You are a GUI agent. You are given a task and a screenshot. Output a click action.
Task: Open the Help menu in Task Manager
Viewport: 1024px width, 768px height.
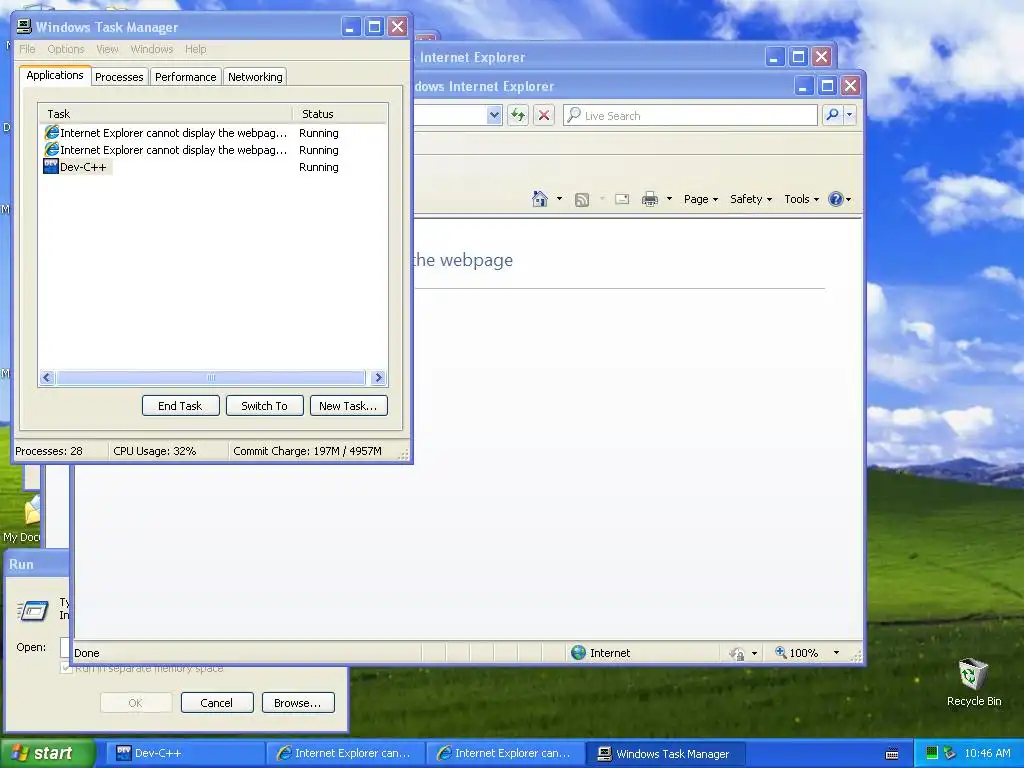[195, 49]
